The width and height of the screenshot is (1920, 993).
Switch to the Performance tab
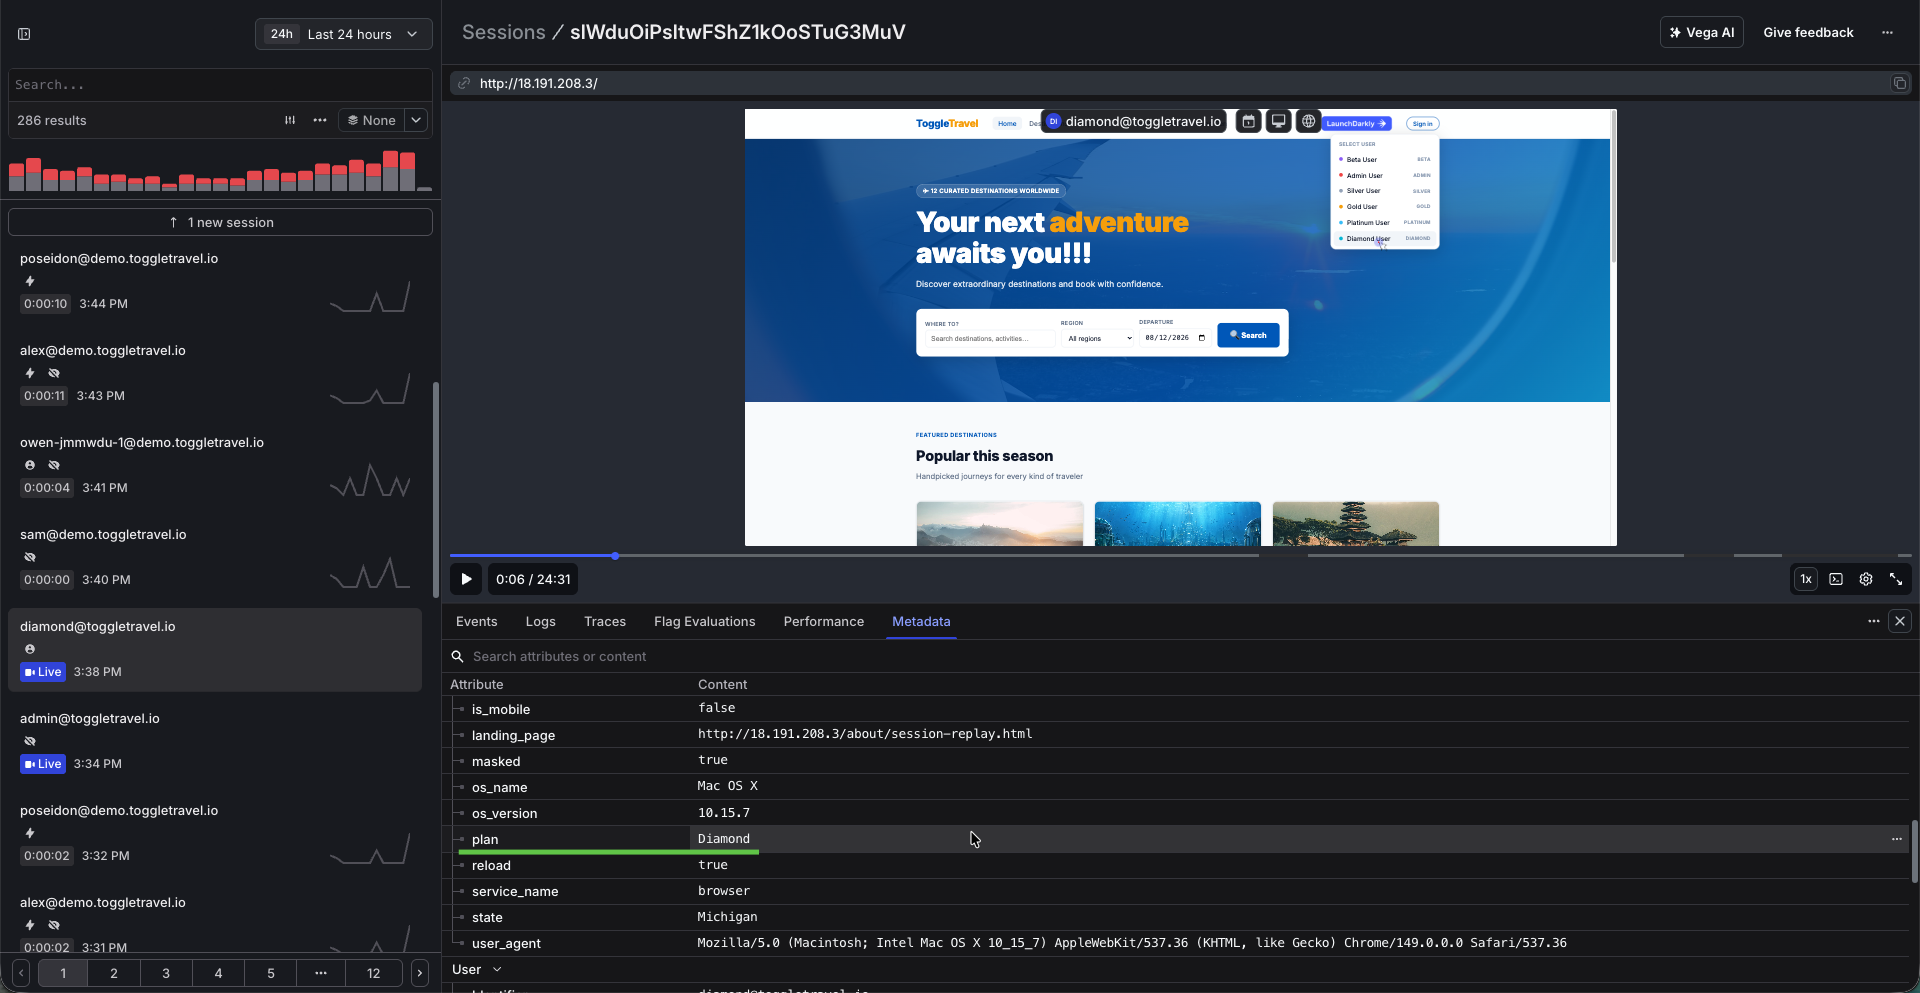tap(824, 621)
